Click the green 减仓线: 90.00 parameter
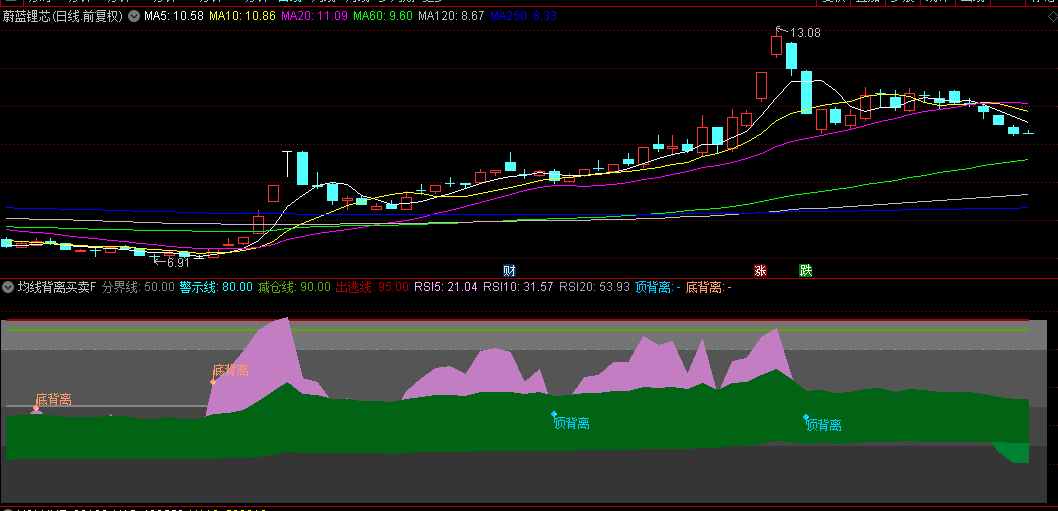This screenshot has width=1058, height=511. click(x=294, y=287)
